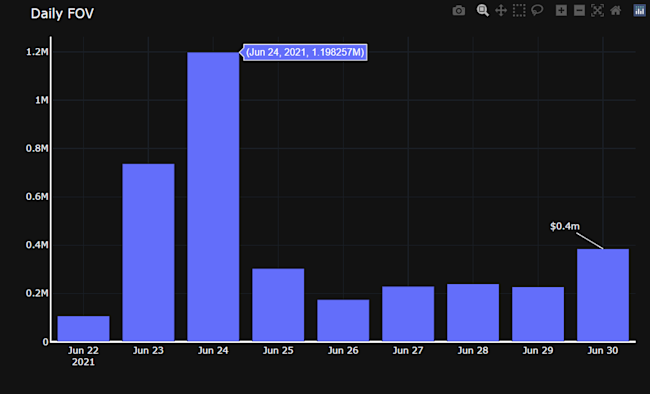The image size is (650, 394).
Task: Click the "Jun 30" x-axis label
Action: [x=603, y=350]
